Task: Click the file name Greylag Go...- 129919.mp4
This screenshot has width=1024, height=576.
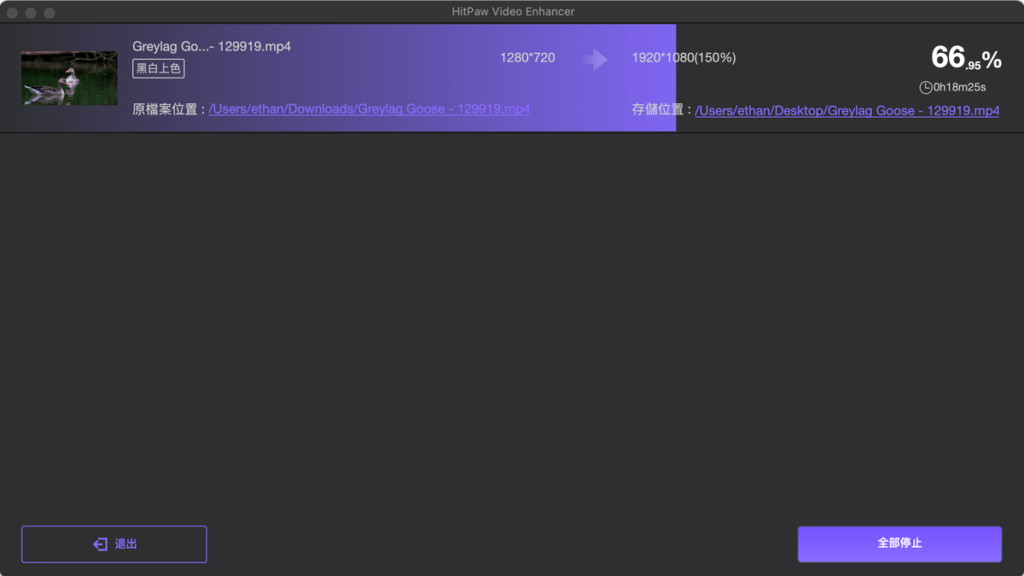Action: pyautogui.click(x=212, y=46)
